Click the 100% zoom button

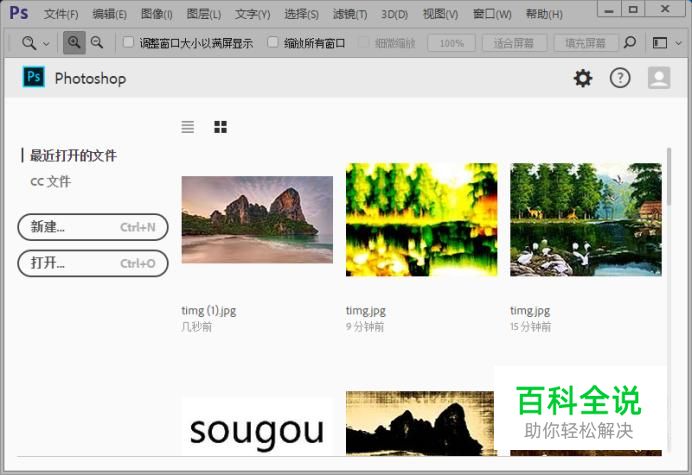click(451, 43)
